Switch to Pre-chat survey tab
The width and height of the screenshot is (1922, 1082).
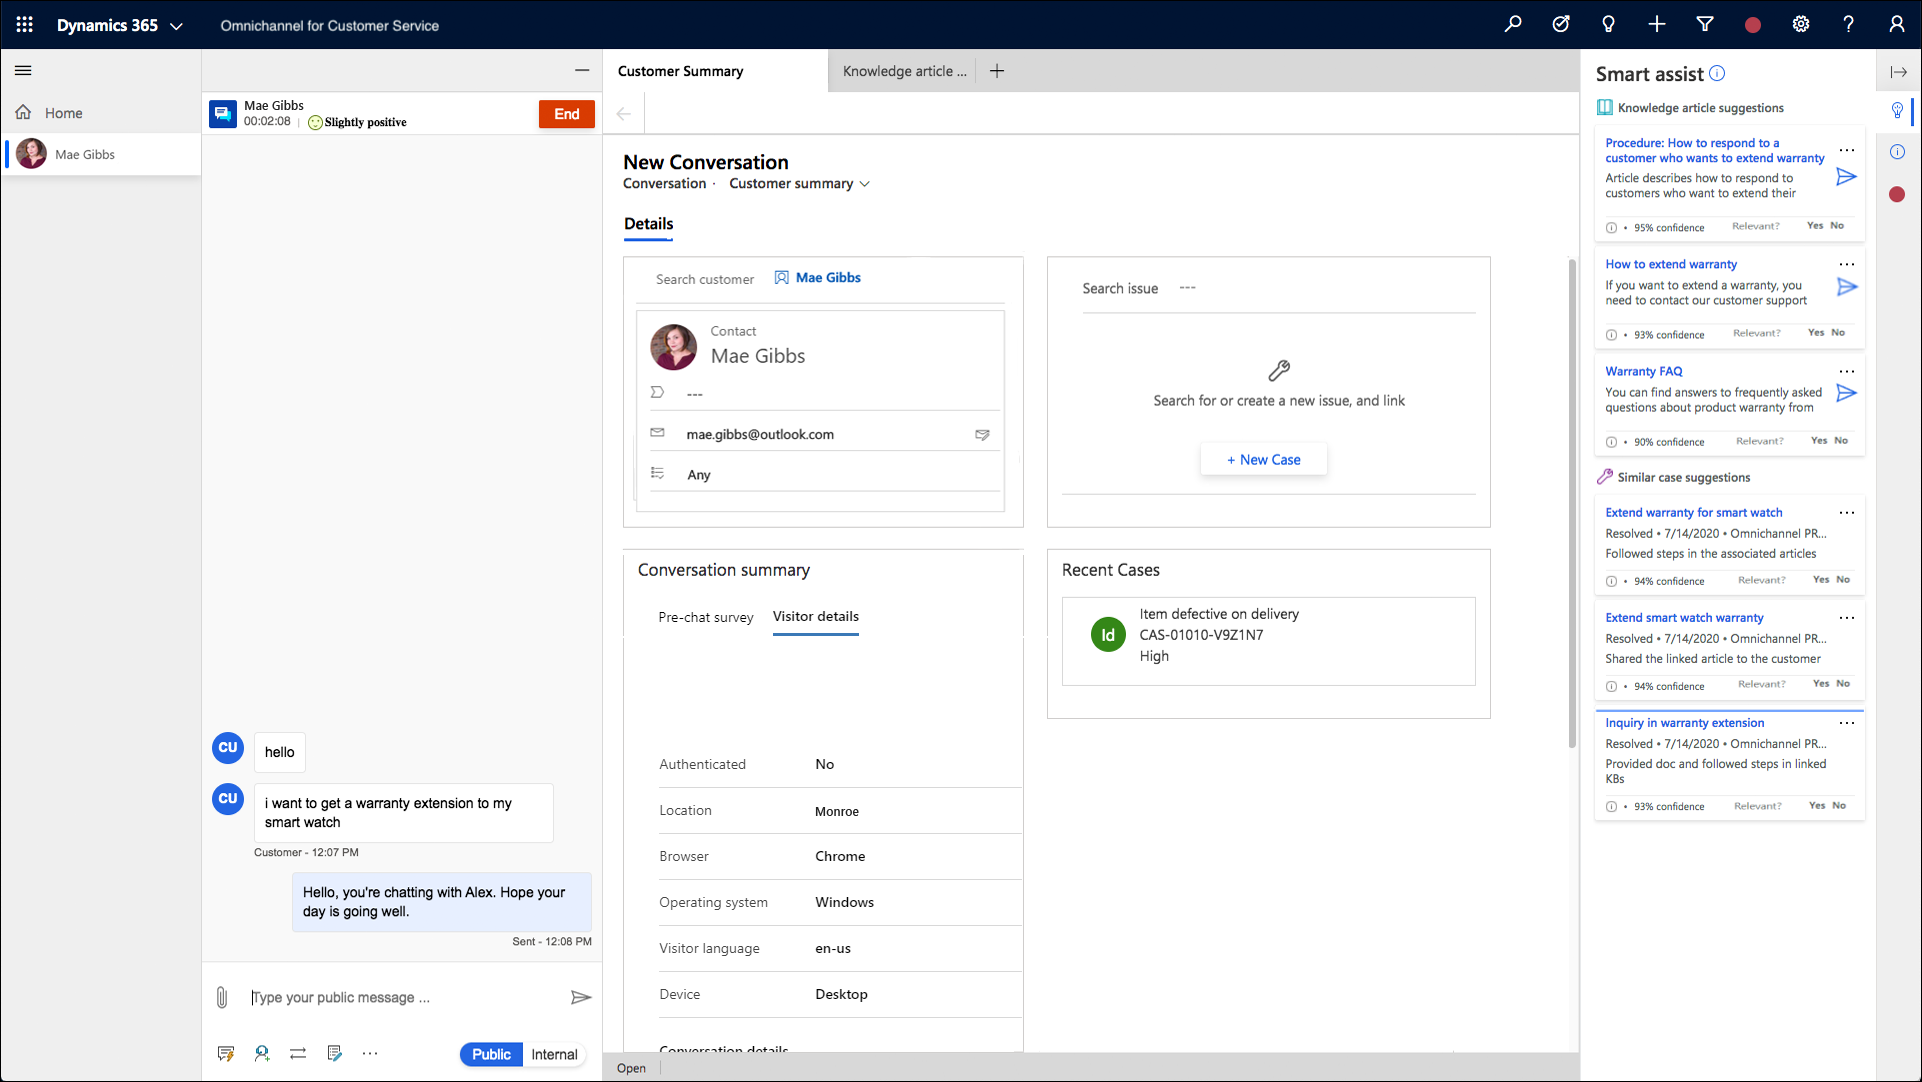point(705,616)
